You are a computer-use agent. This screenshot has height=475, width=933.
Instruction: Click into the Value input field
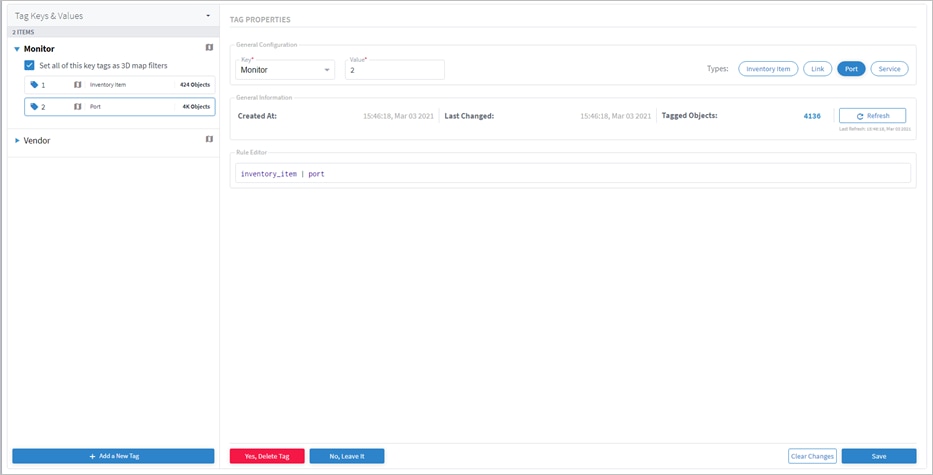(x=395, y=70)
